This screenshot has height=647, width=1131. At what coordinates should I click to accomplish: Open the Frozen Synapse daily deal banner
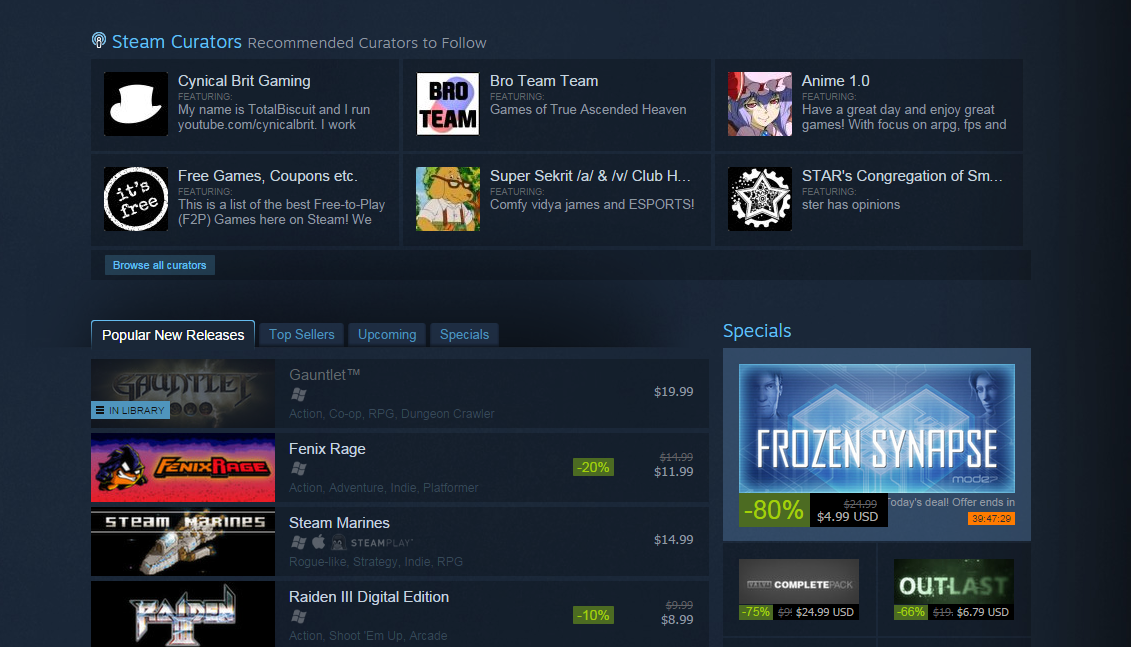tap(876, 428)
